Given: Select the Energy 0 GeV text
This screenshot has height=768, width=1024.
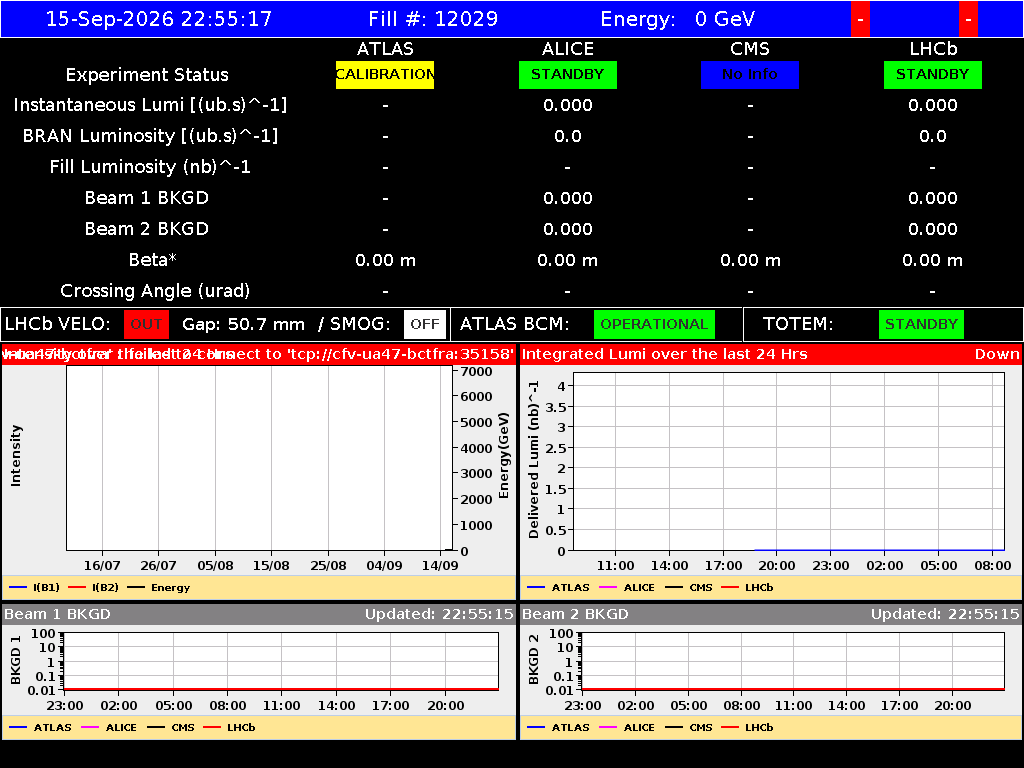Looking at the screenshot, I should [x=677, y=19].
